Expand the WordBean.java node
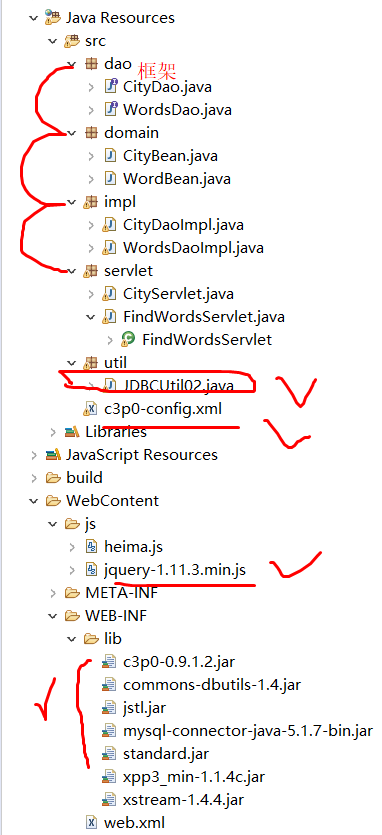 (x=92, y=178)
